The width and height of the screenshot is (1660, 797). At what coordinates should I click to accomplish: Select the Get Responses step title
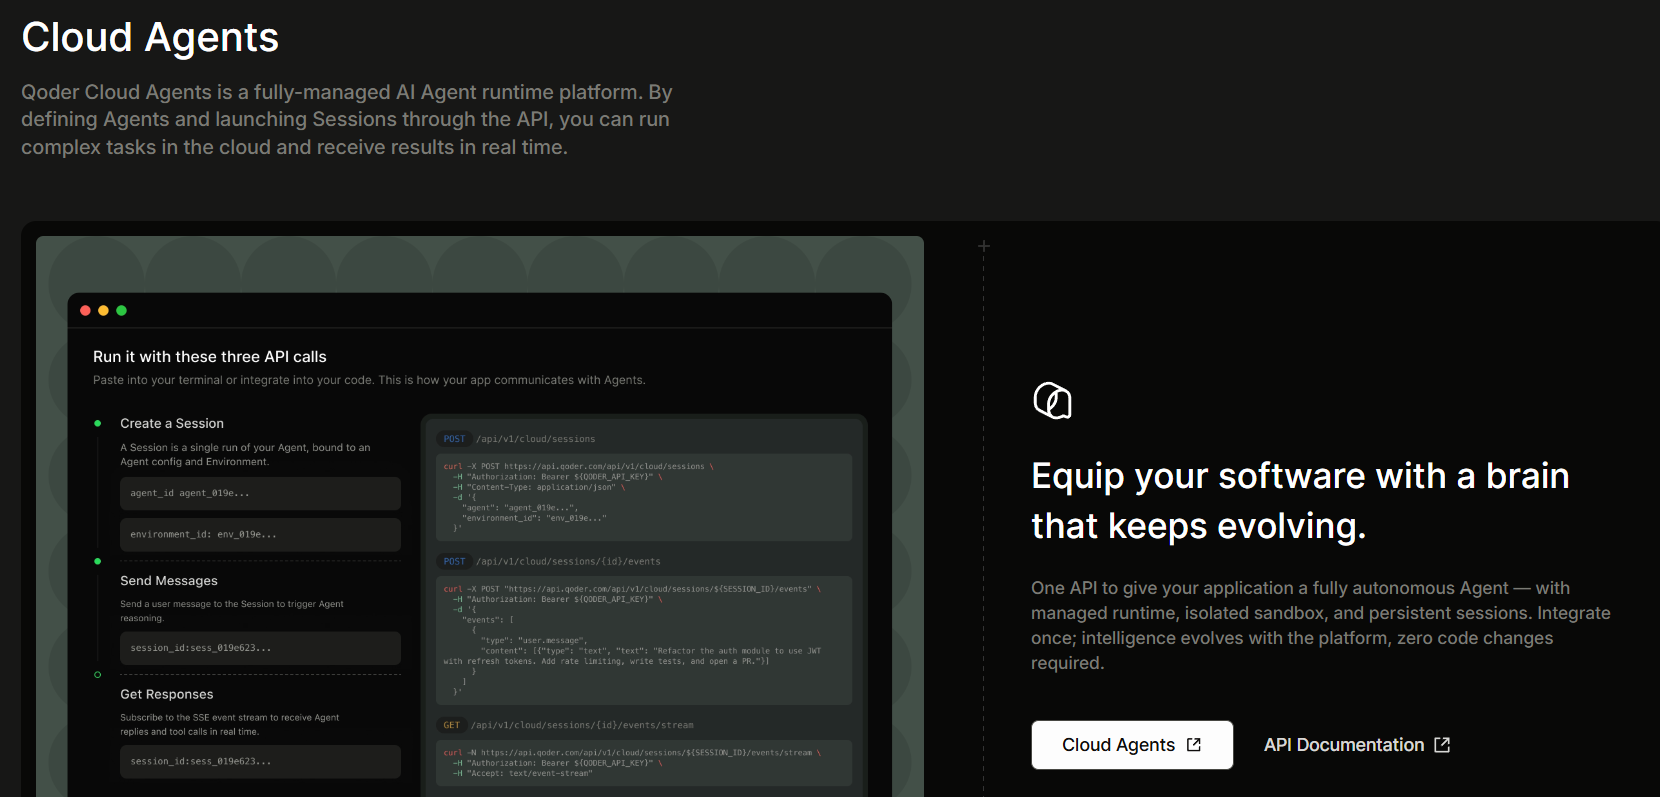point(167,694)
